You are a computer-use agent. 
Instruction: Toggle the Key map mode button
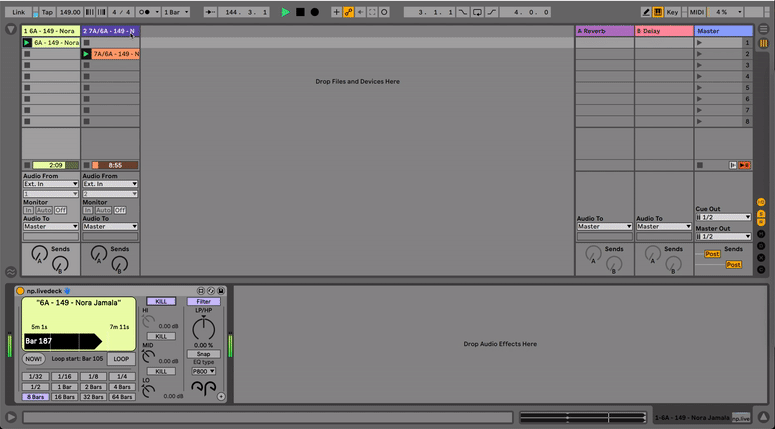coord(672,12)
